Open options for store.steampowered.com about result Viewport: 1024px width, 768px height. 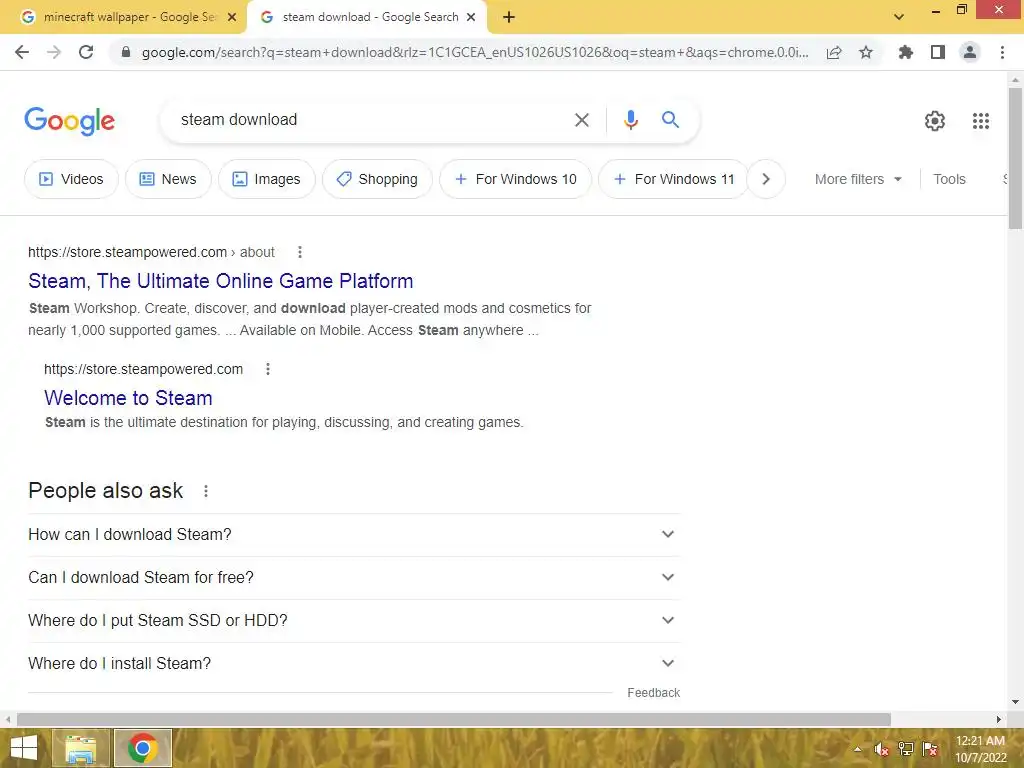coord(300,252)
